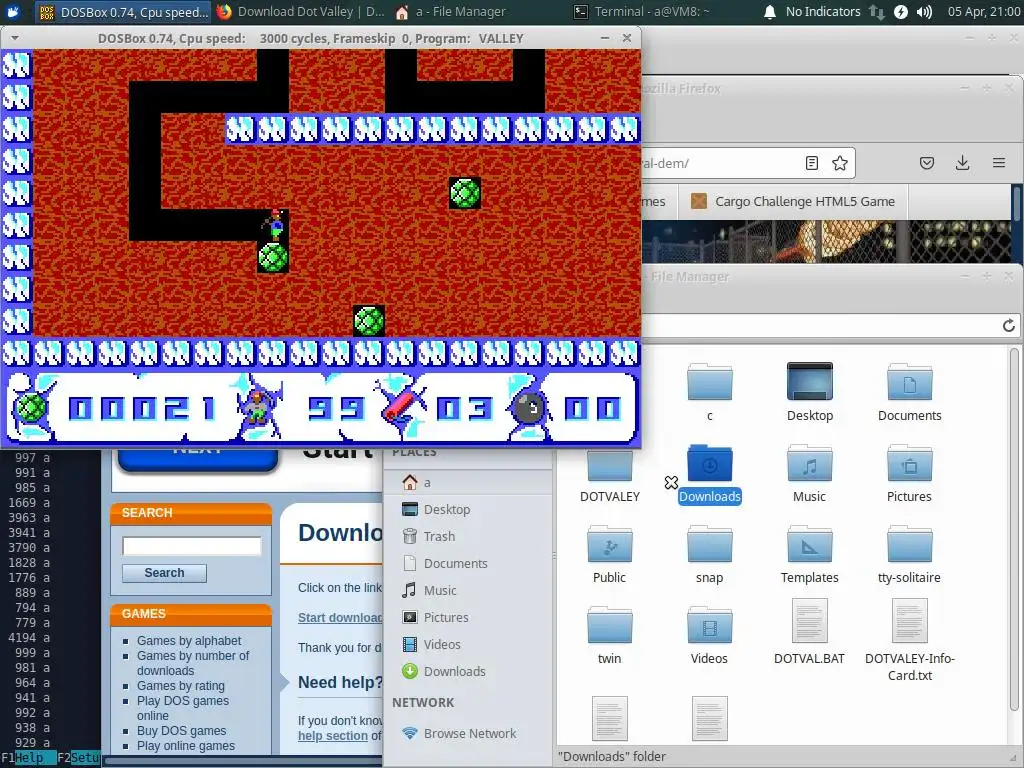Screen dimensions: 1024x768
Task: Click the Firefox bookmark star icon
Action: click(840, 163)
